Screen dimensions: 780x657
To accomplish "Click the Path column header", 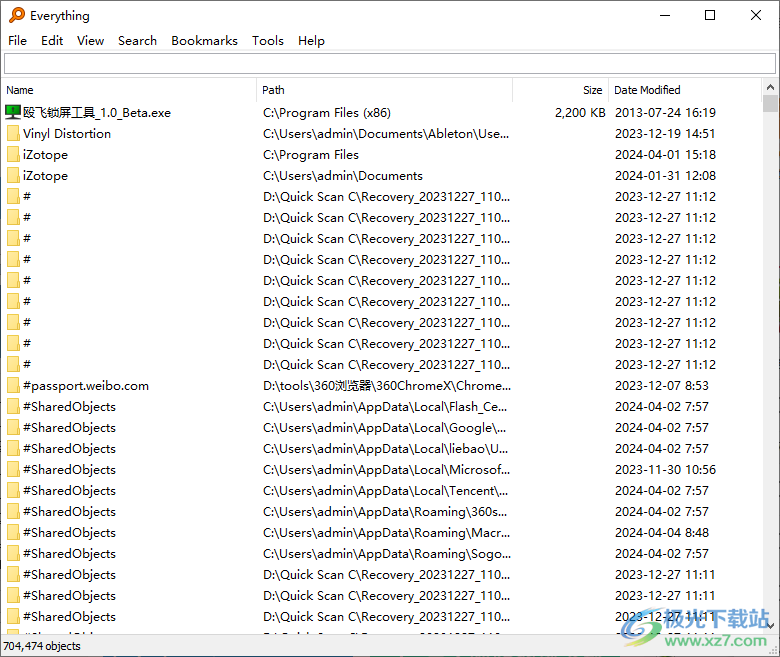I will click(384, 90).
